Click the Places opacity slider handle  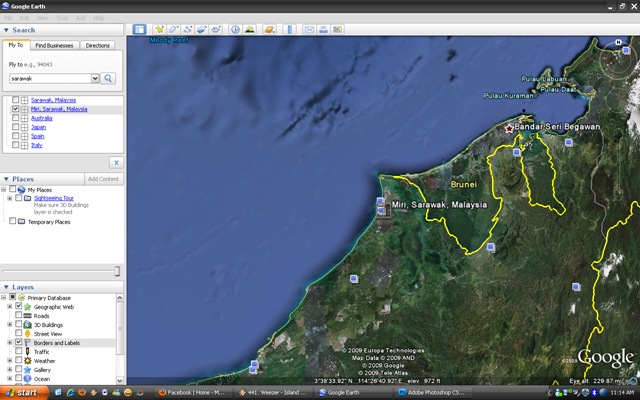pyautogui.click(x=117, y=271)
